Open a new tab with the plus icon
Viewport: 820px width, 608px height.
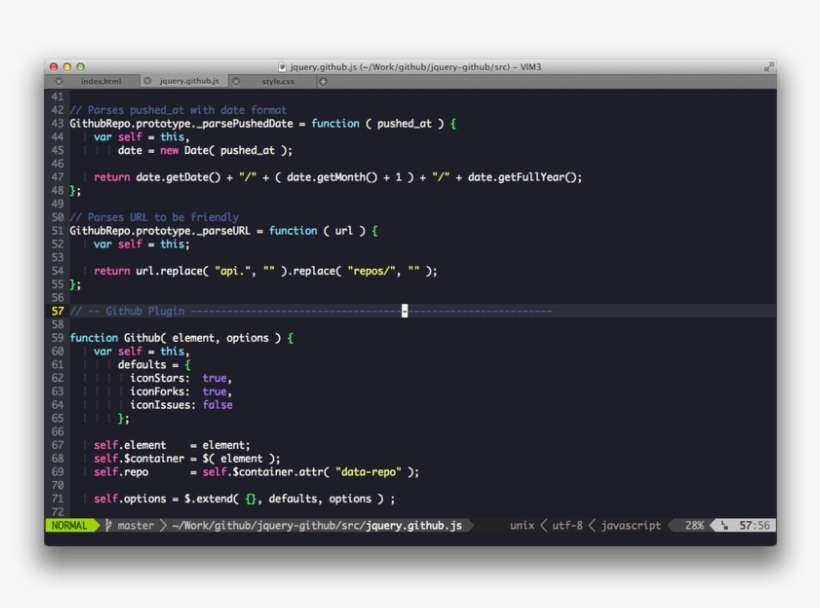pyautogui.click(x=321, y=81)
